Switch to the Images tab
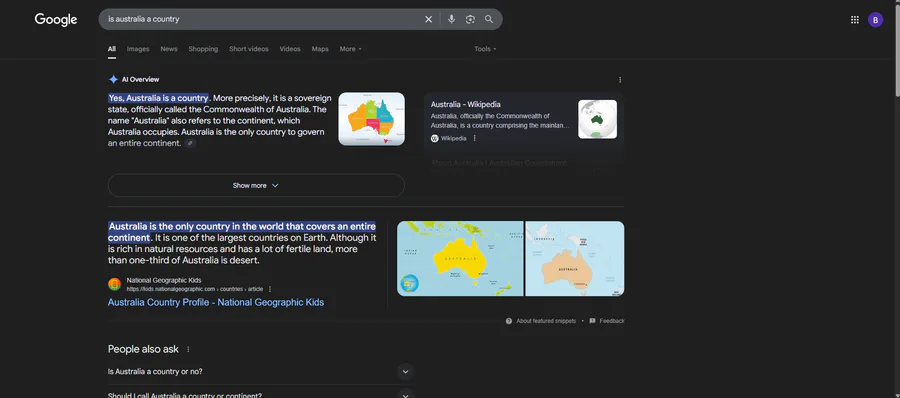 pos(138,49)
